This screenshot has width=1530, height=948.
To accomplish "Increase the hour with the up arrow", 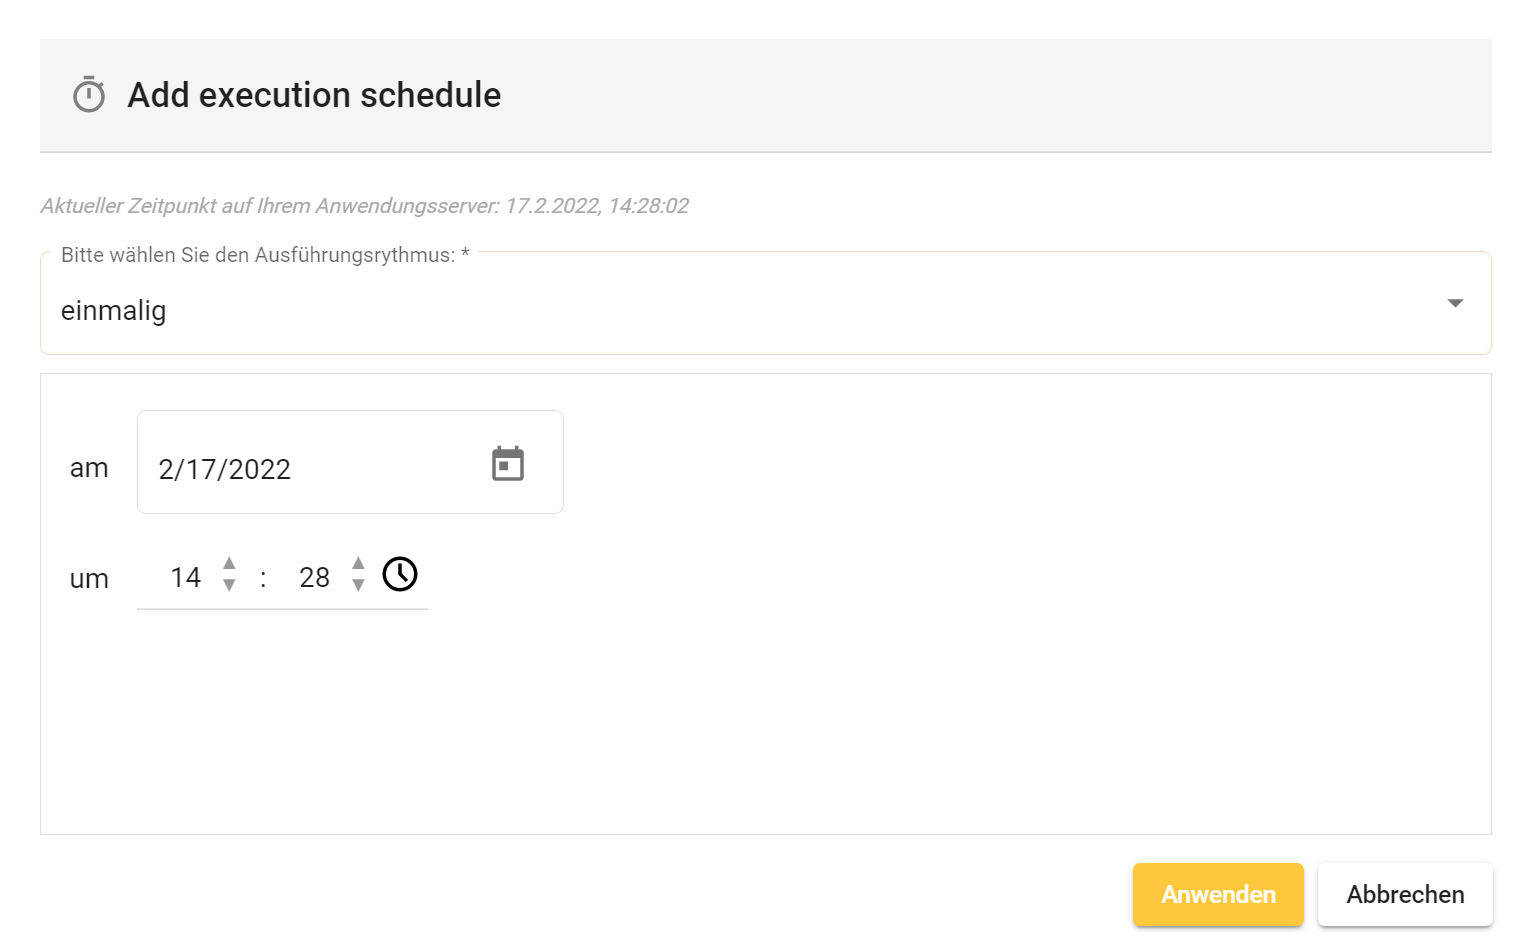I will pos(229,563).
